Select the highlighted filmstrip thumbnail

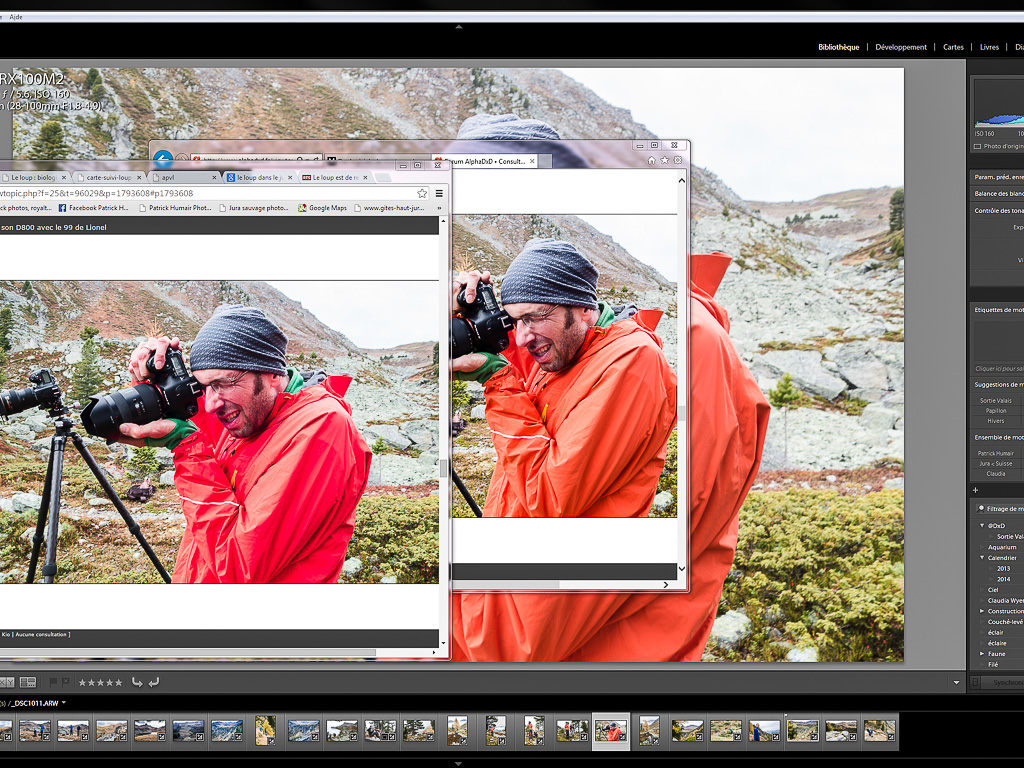[611, 731]
